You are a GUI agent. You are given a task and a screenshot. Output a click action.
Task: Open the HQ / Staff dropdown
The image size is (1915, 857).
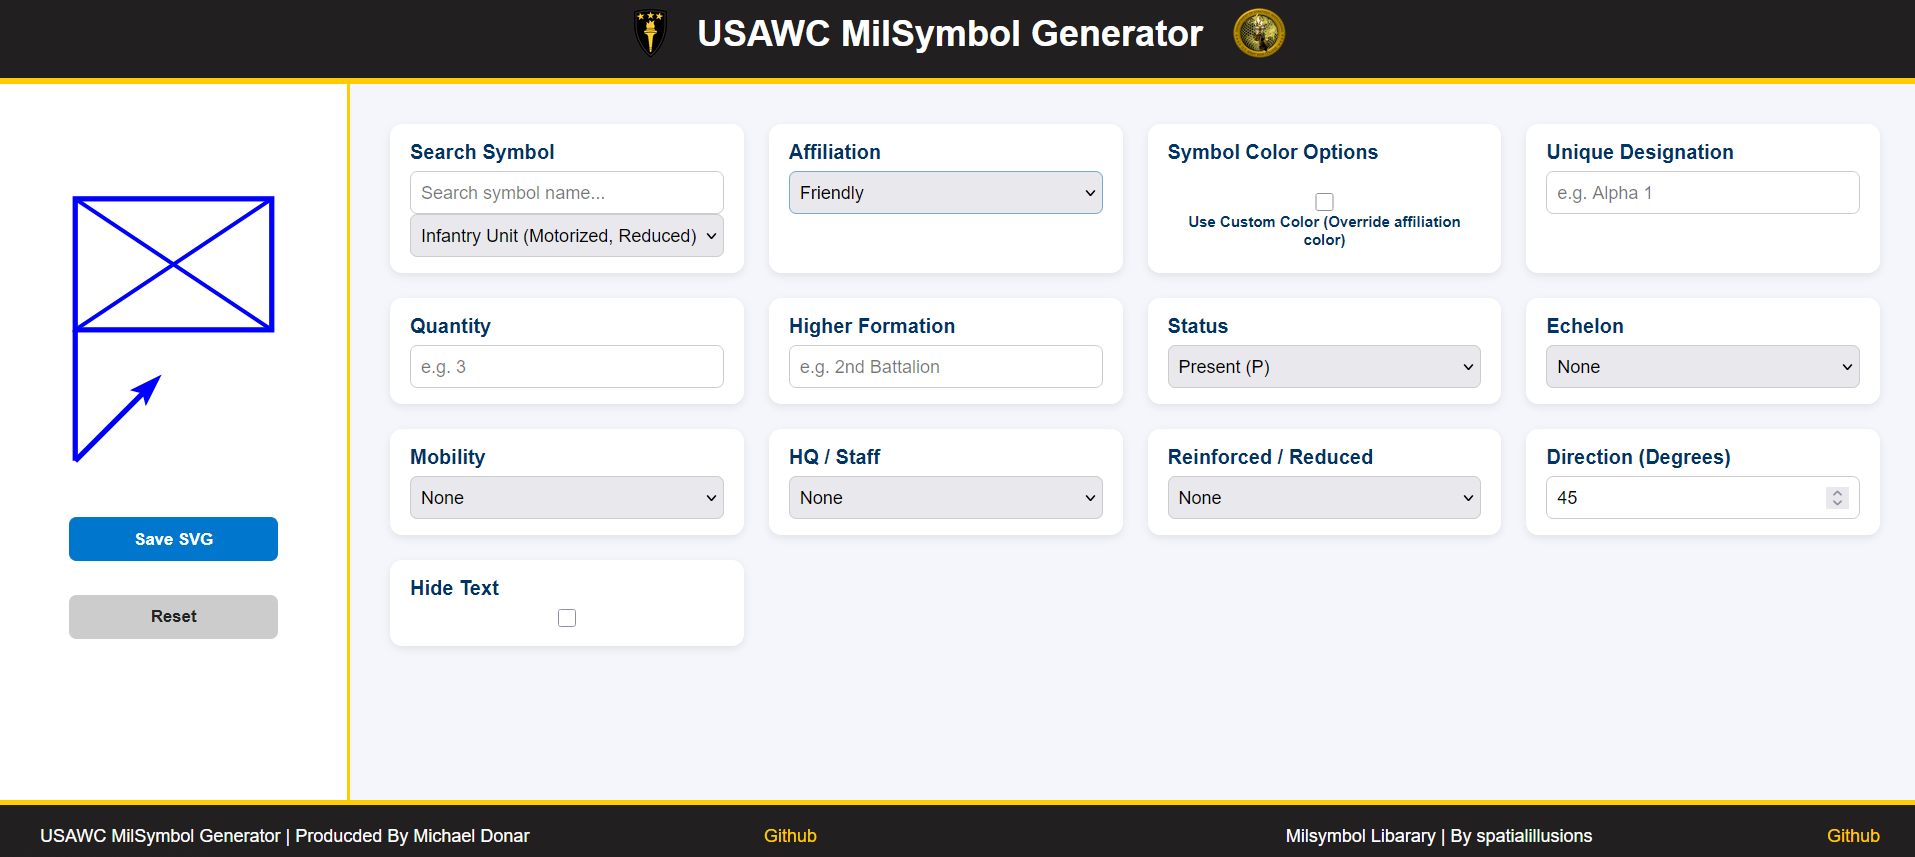[x=944, y=497]
